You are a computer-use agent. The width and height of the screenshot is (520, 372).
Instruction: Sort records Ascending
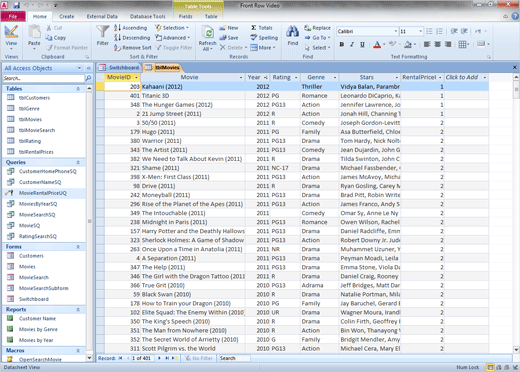(130, 28)
